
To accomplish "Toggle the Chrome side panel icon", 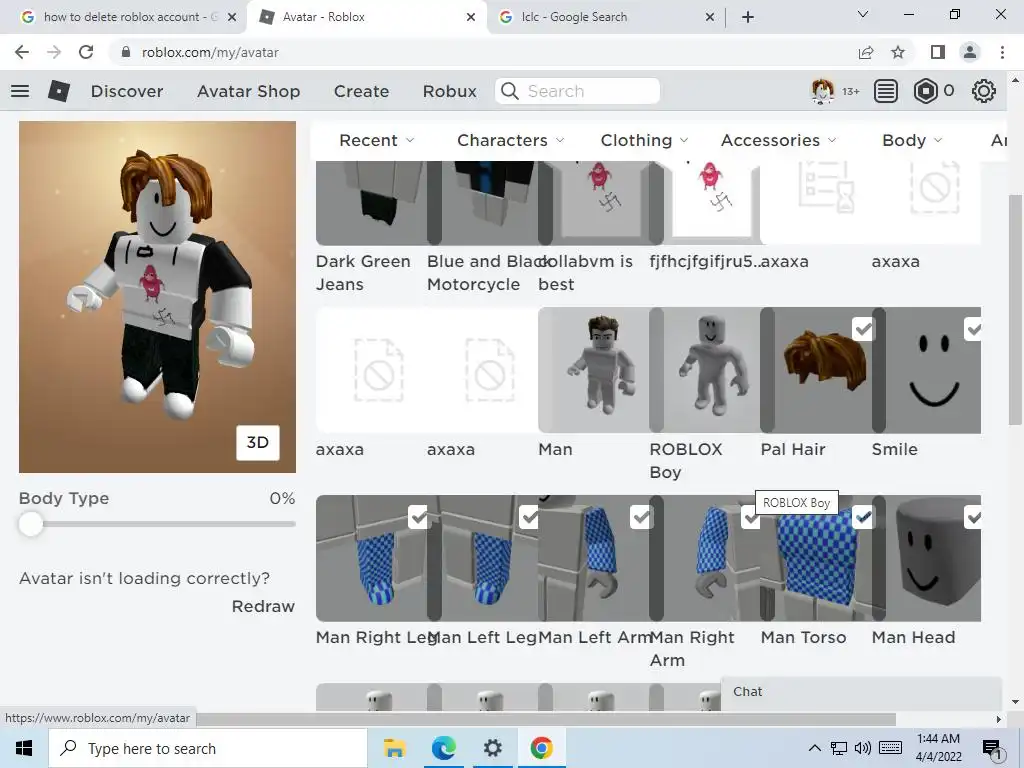I will pos(938,52).
